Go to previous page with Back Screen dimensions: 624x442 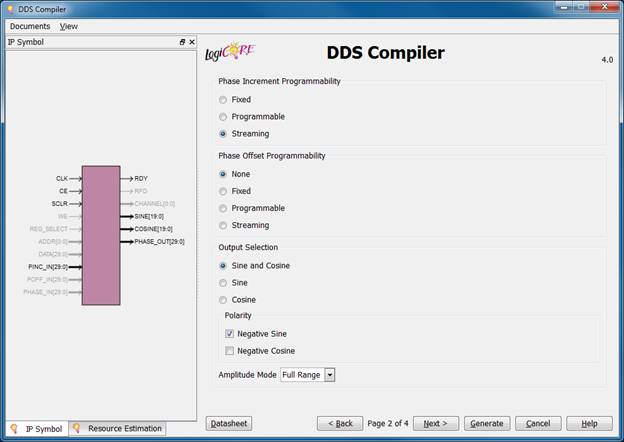tap(340, 424)
